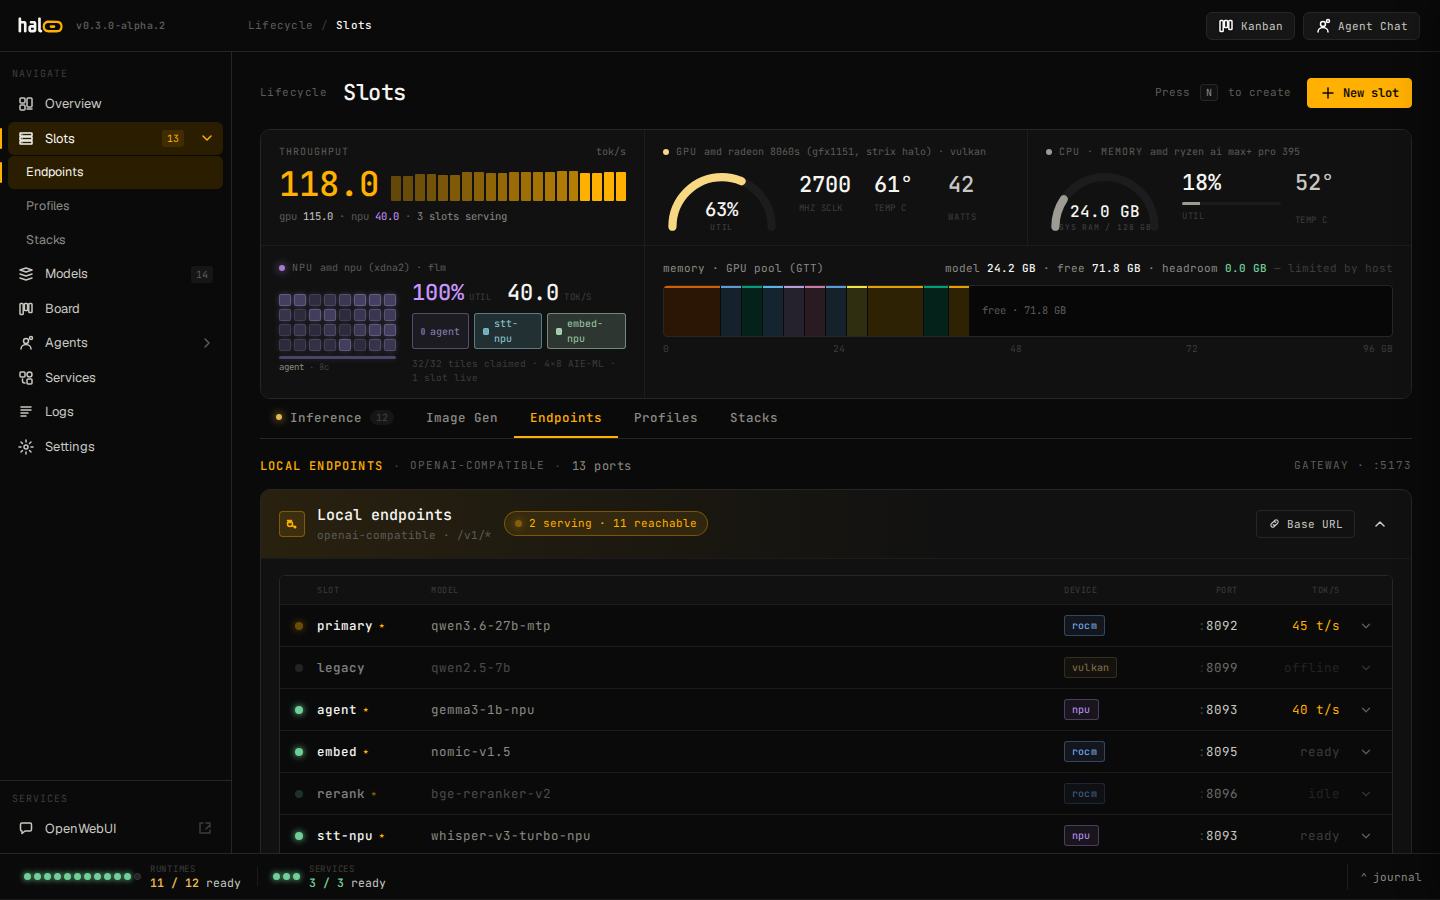
Task: Click the Overview sidebar icon
Action: 26,104
